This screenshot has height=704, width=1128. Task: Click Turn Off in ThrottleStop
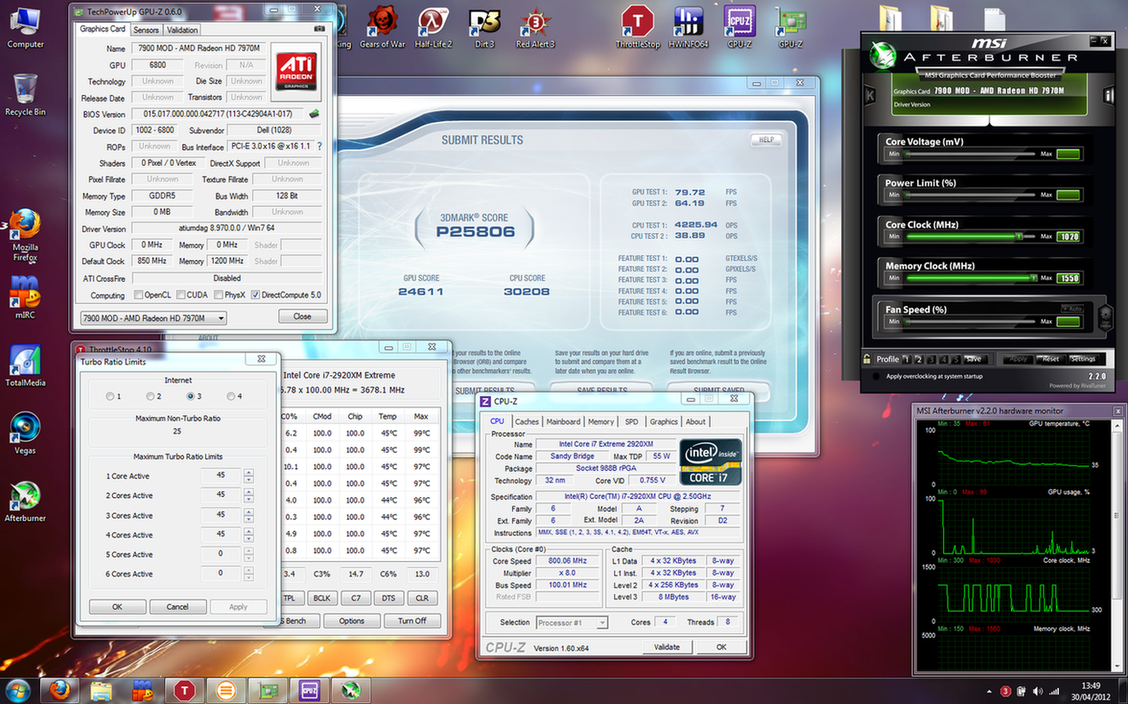coord(412,621)
